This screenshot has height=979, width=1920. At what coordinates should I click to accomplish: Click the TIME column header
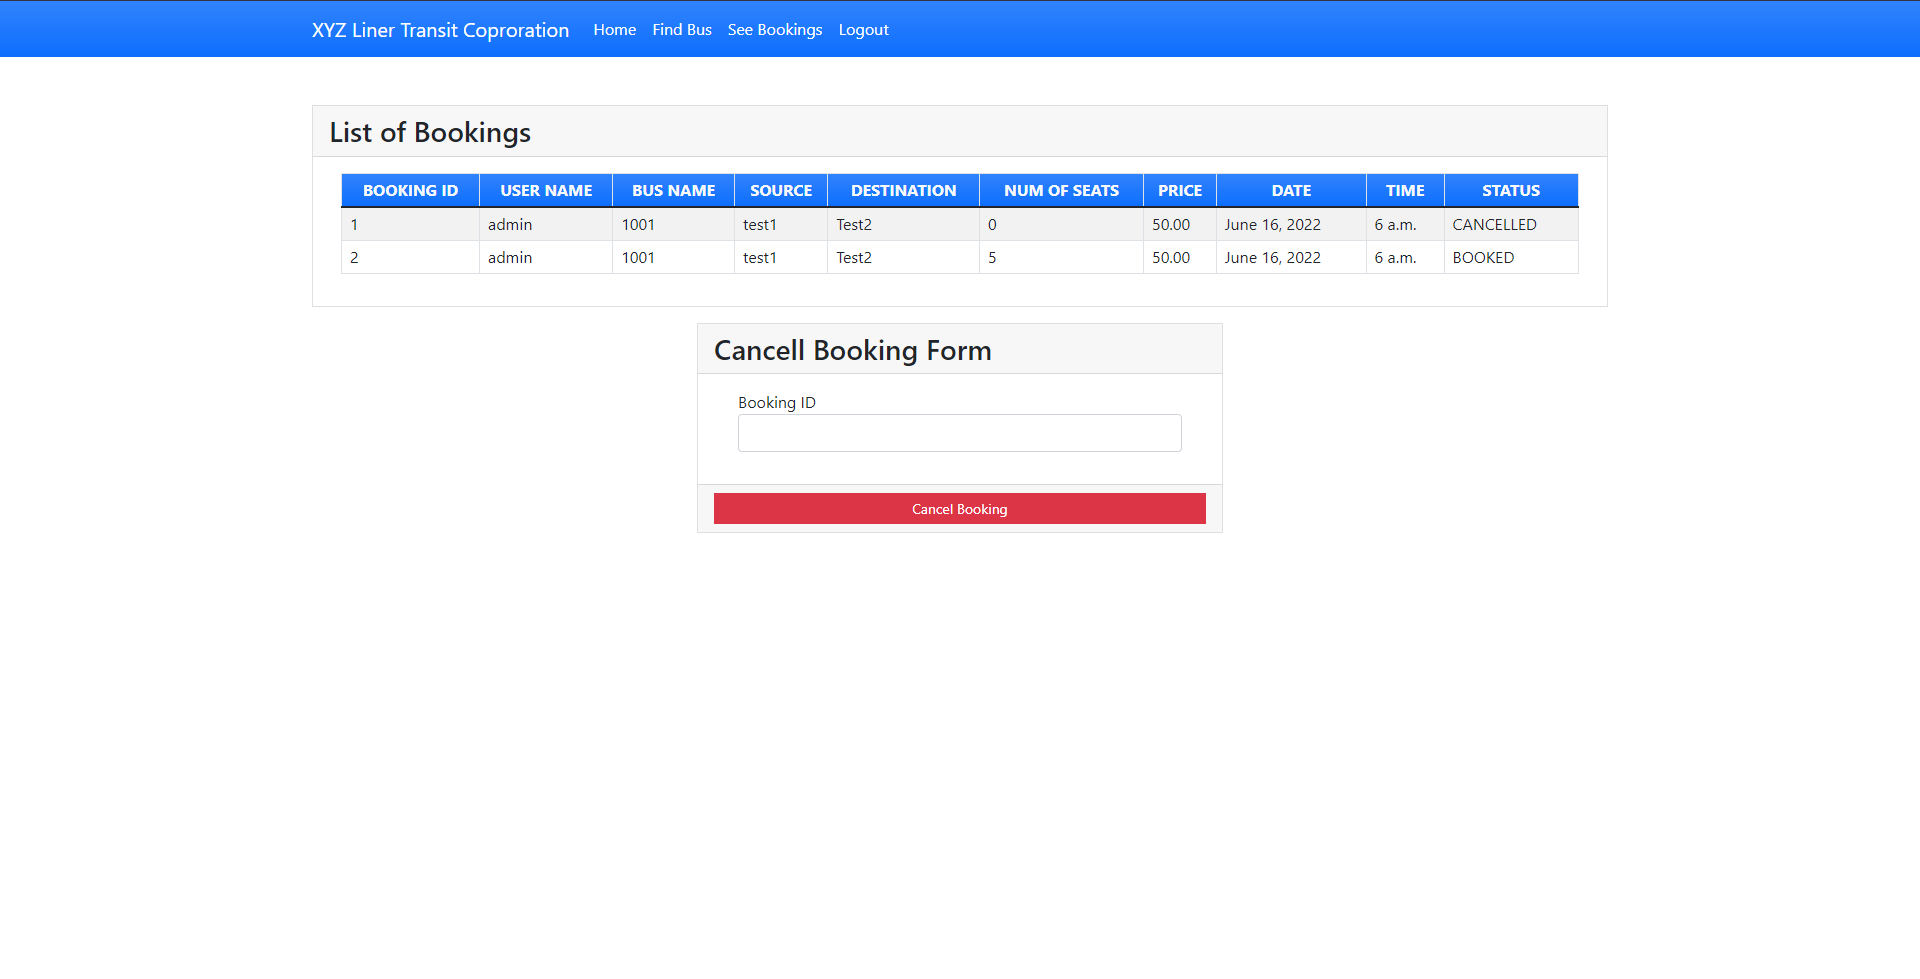1405,191
